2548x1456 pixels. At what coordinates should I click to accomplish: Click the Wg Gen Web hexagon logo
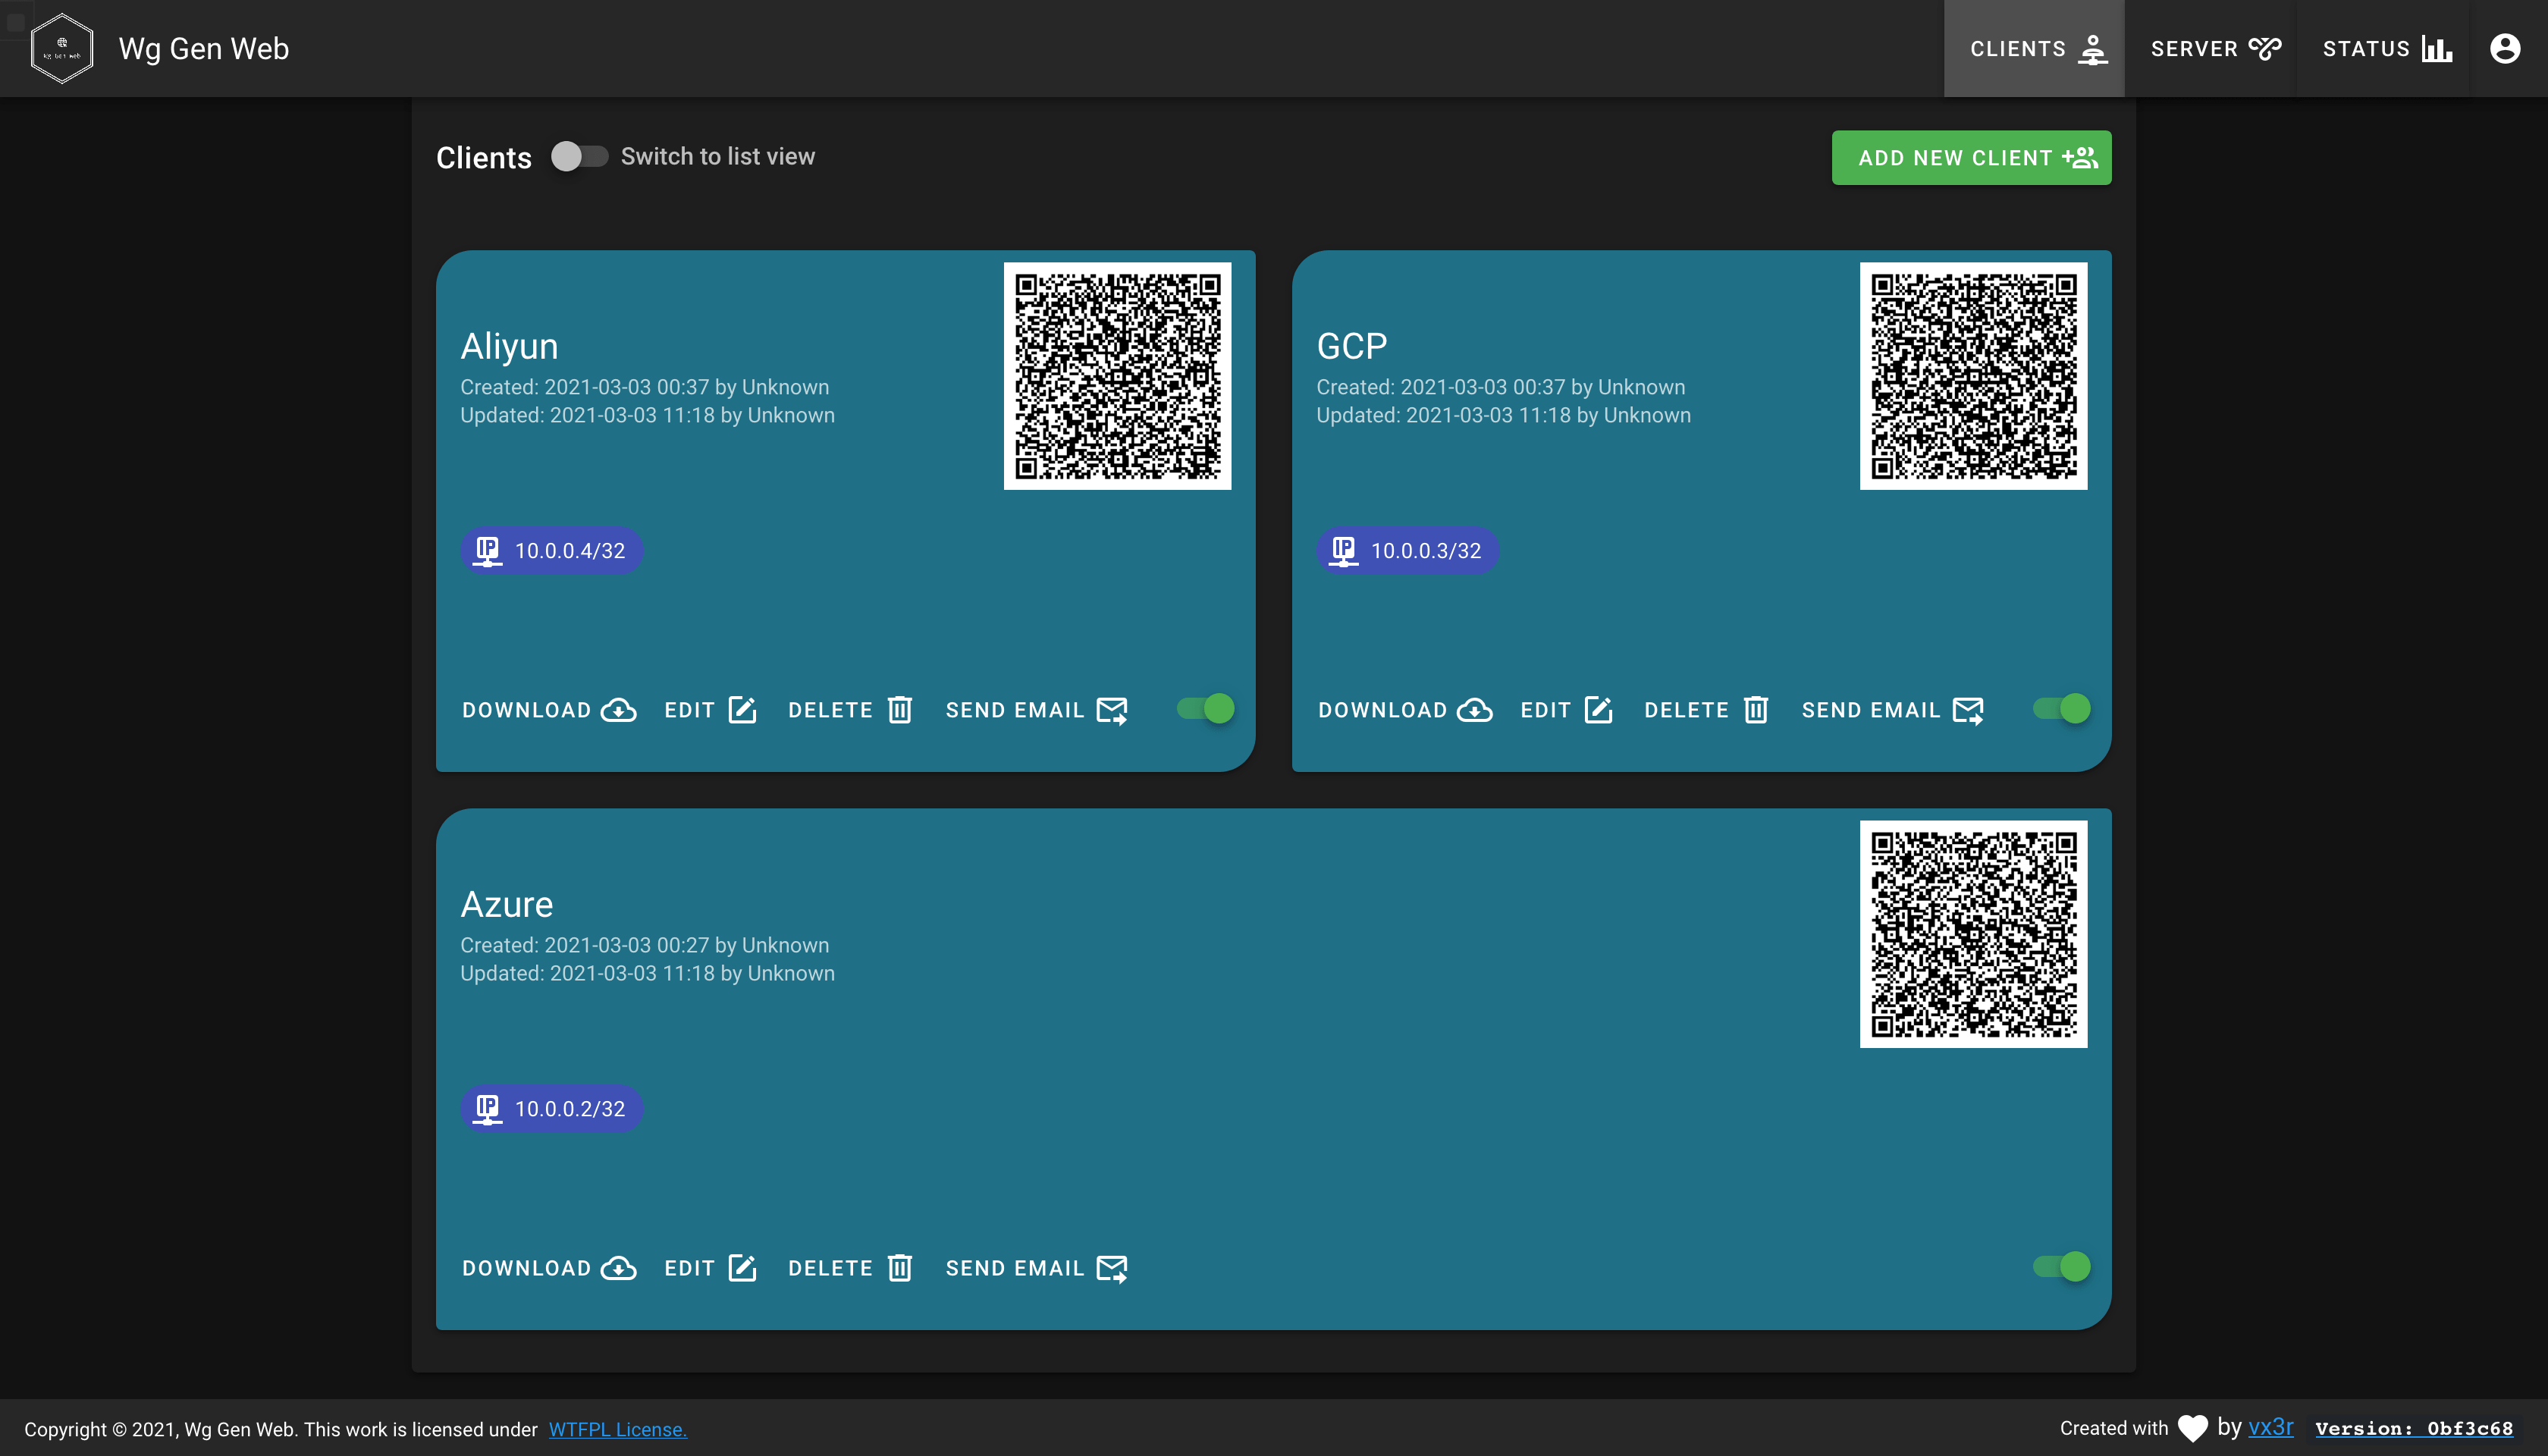(62, 48)
